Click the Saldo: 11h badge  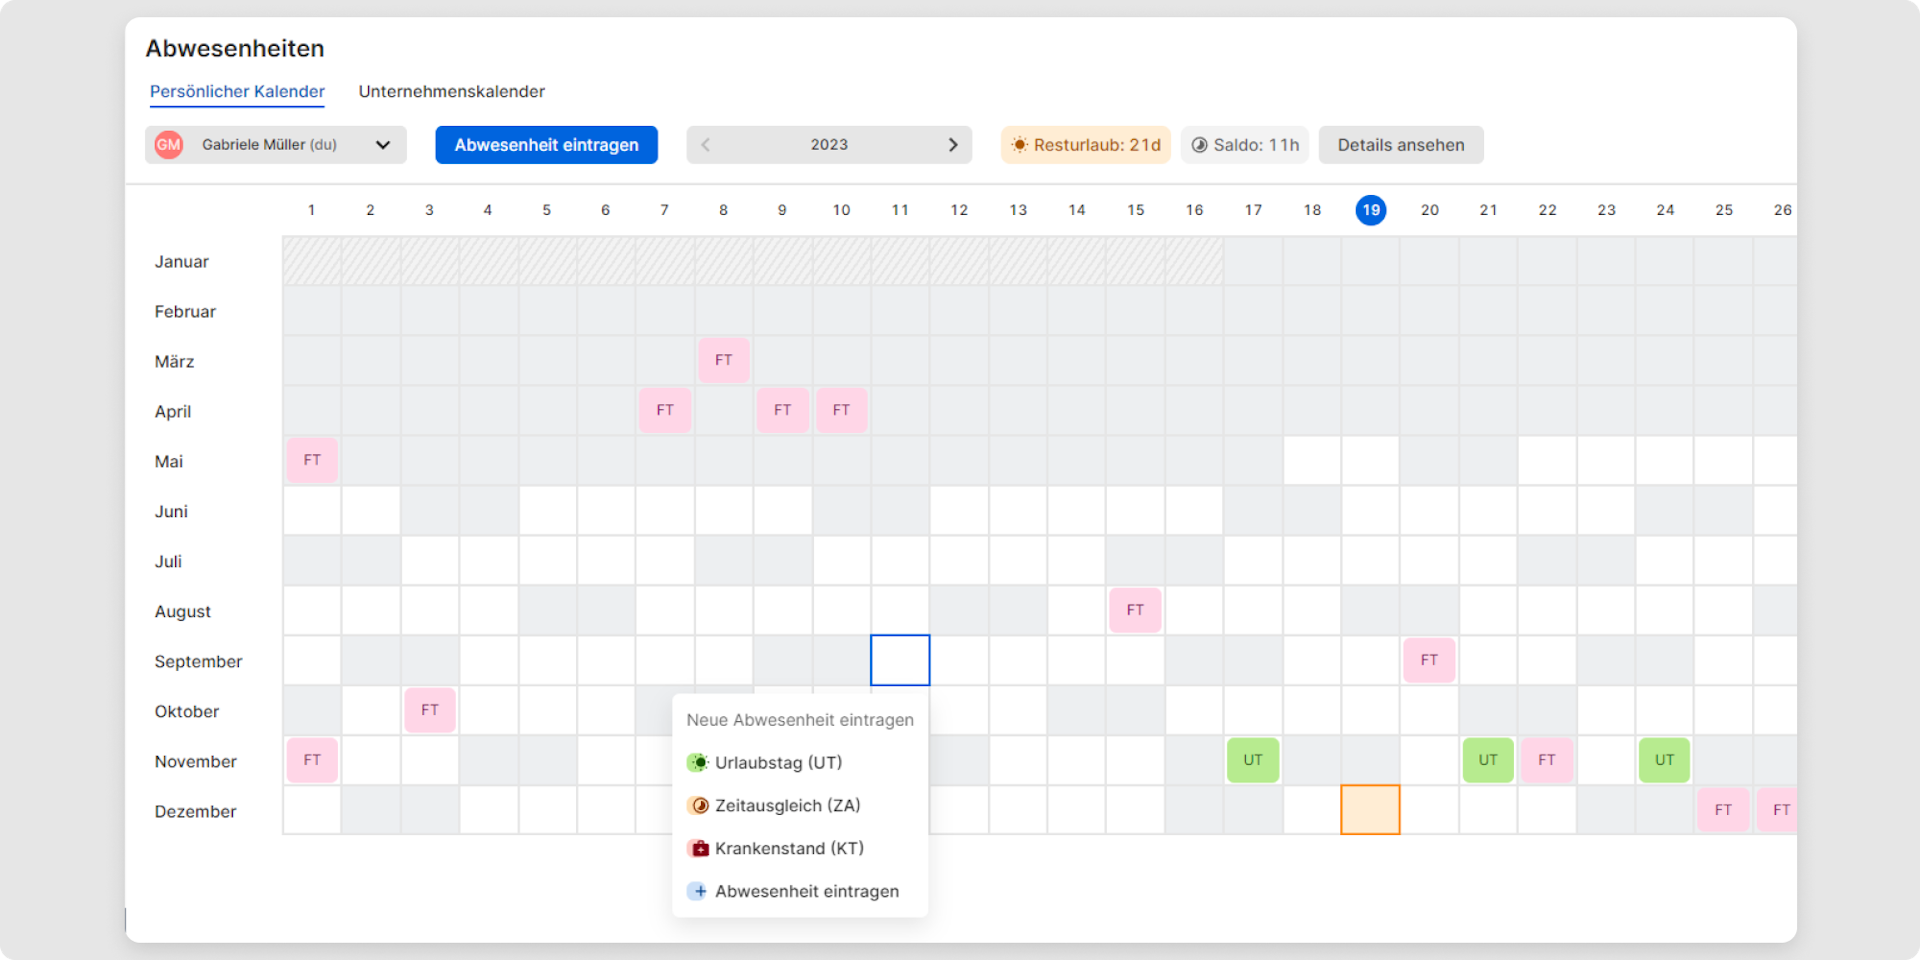point(1246,145)
